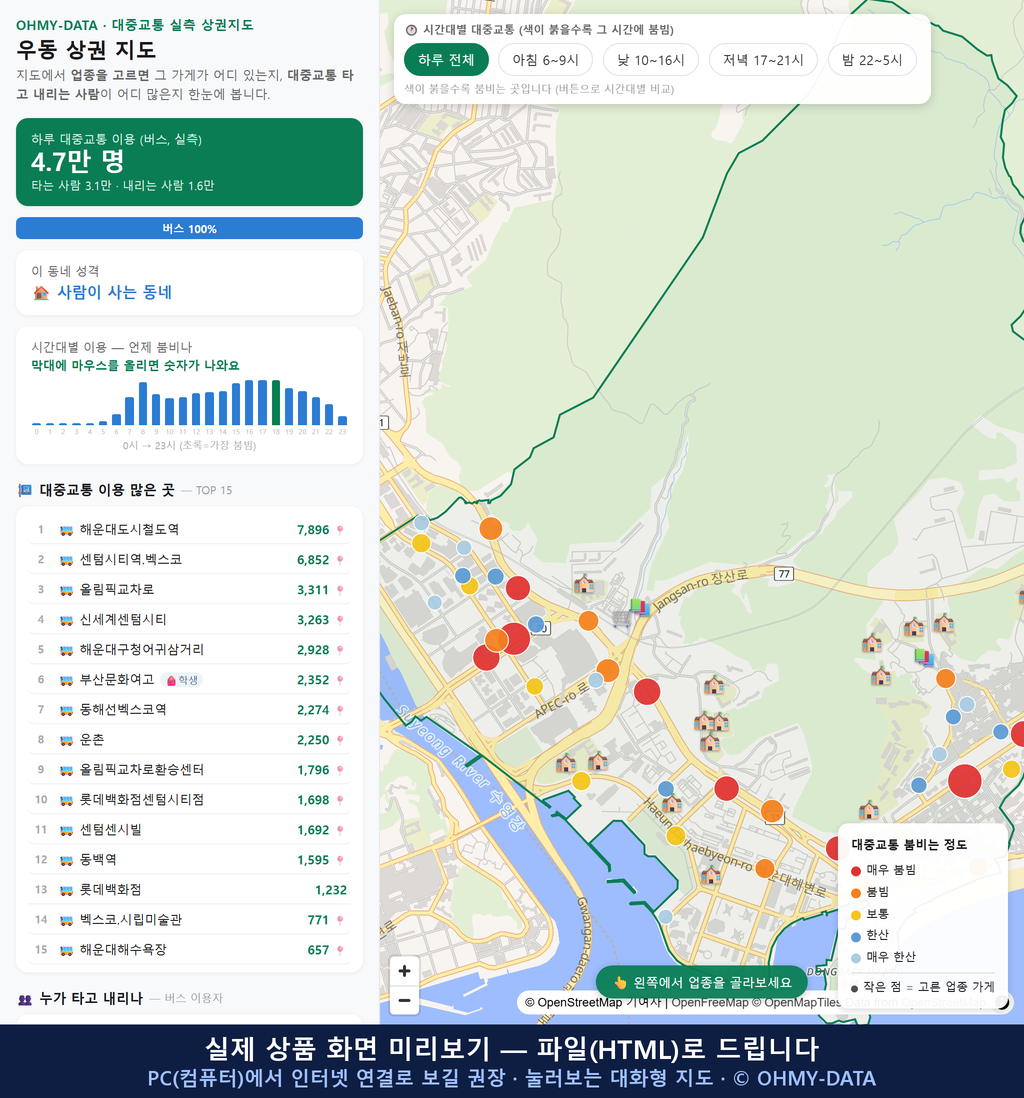The height and width of the screenshot is (1098, 1024).
Task: Select the 하루 전체 time filter
Action: point(446,60)
